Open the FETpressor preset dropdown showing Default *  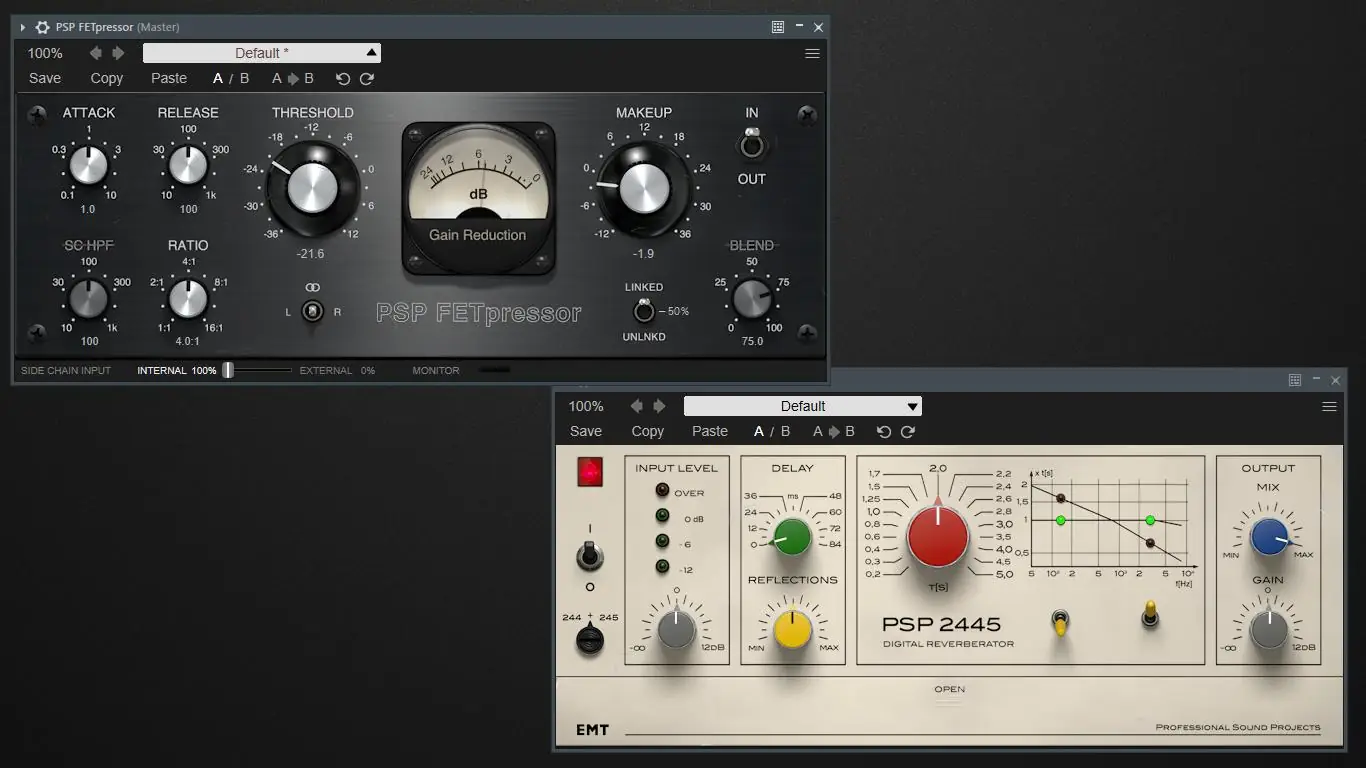262,53
